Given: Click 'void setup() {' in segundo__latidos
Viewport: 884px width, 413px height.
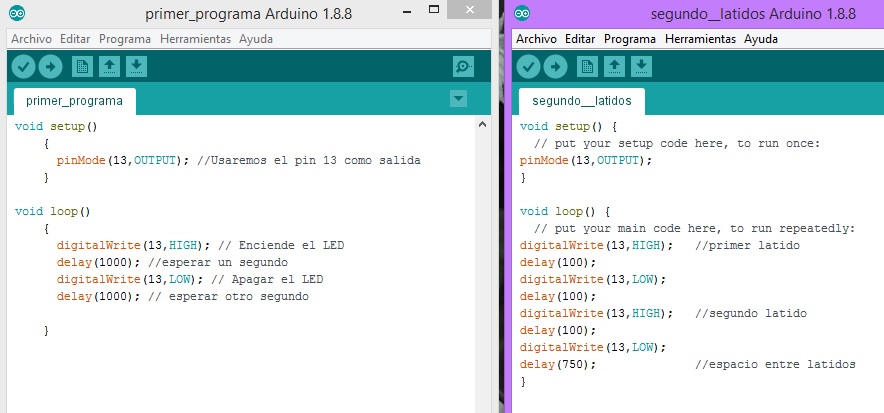Looking at the screenshot, I should click(569, 127).
